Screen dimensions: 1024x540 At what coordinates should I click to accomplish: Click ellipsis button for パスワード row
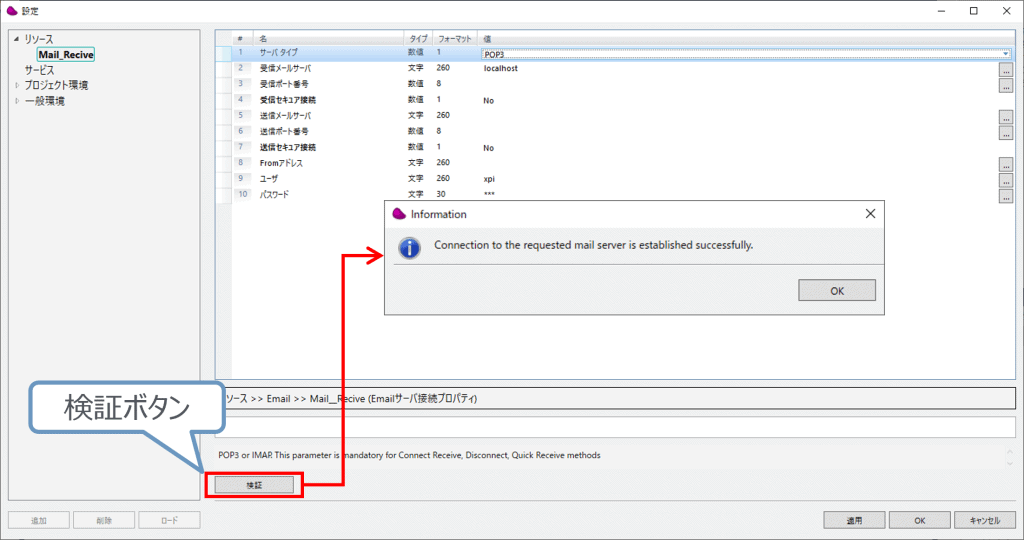pyautogui.click(x=1005, y=196)
